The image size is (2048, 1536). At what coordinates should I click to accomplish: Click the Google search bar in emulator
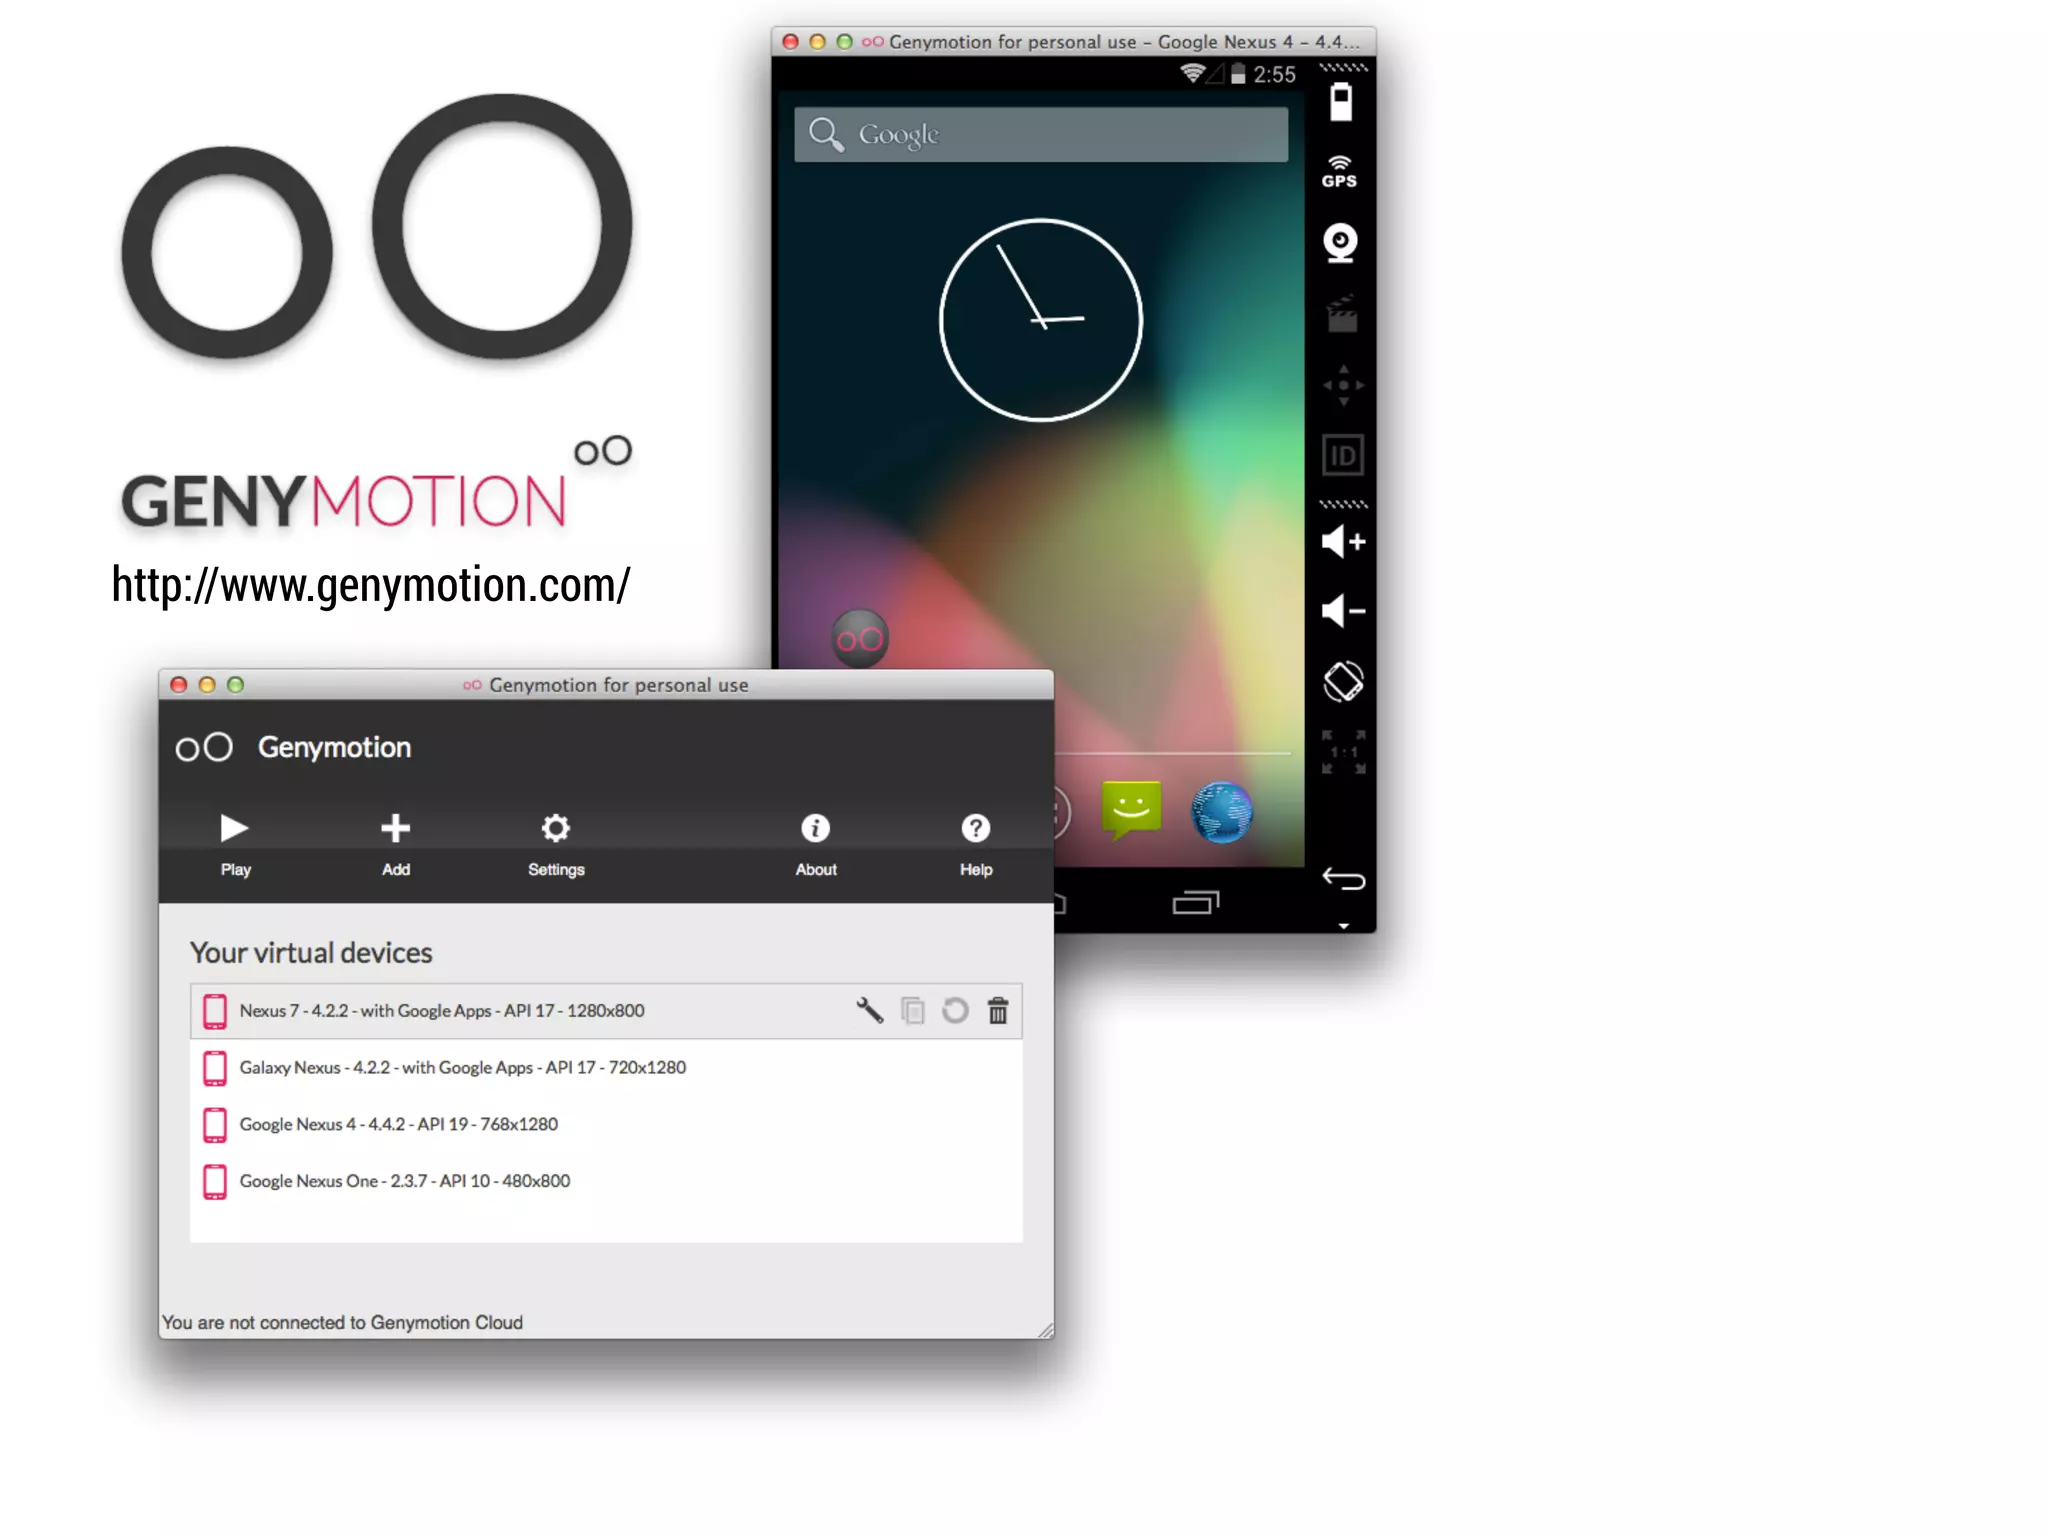1040,134
